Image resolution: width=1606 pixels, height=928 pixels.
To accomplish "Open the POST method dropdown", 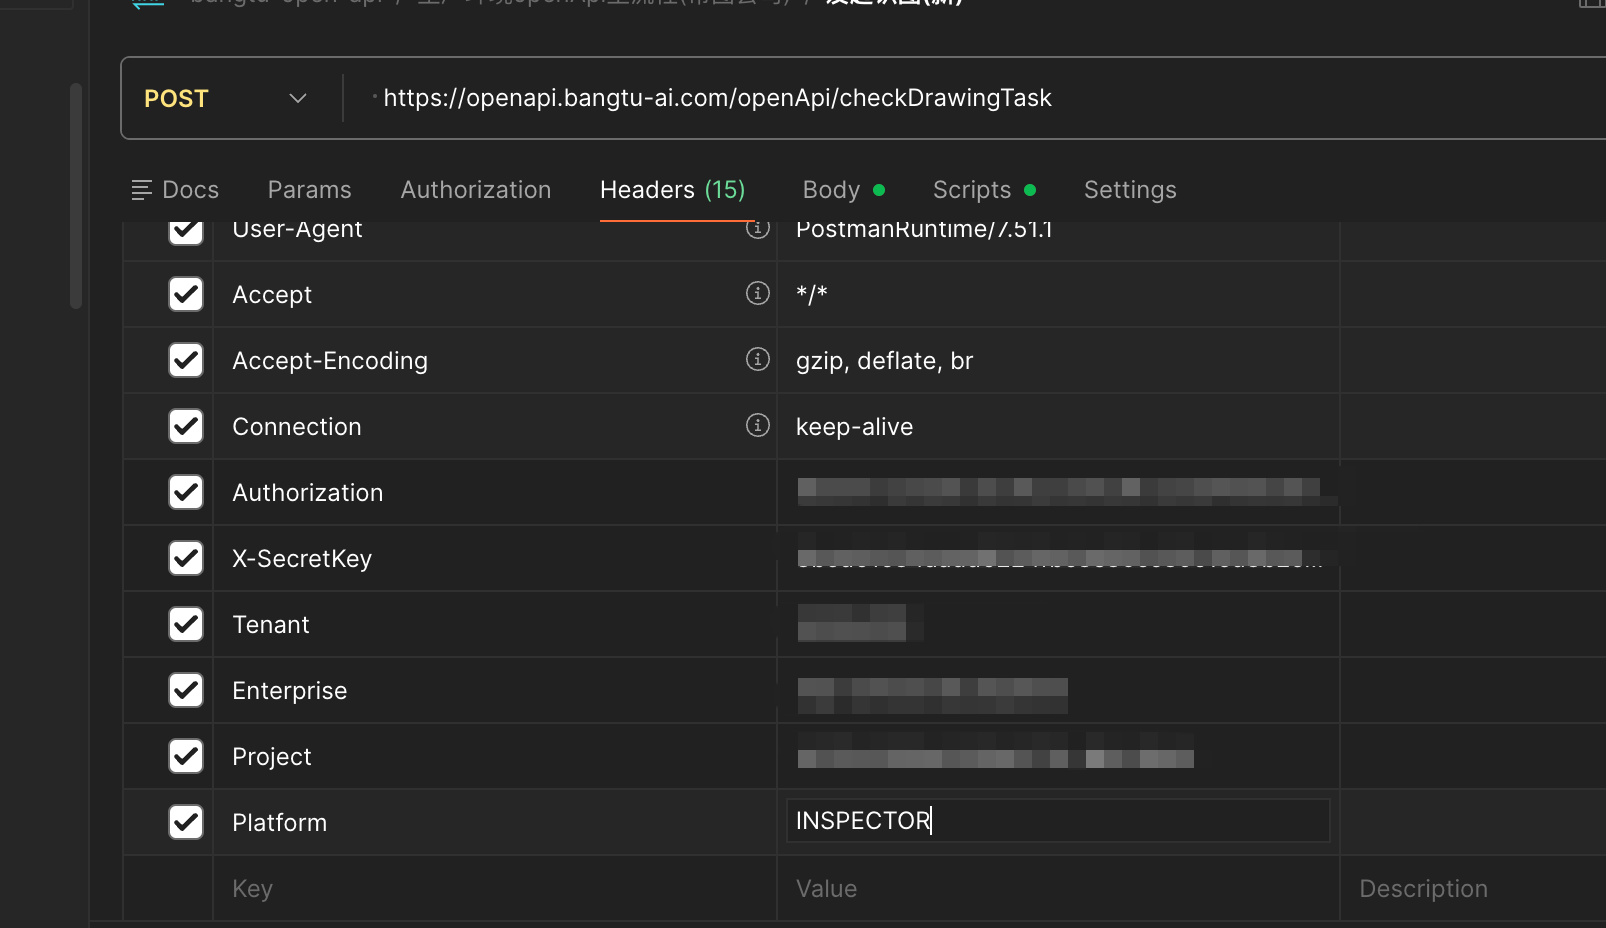I will pos(226,98).
